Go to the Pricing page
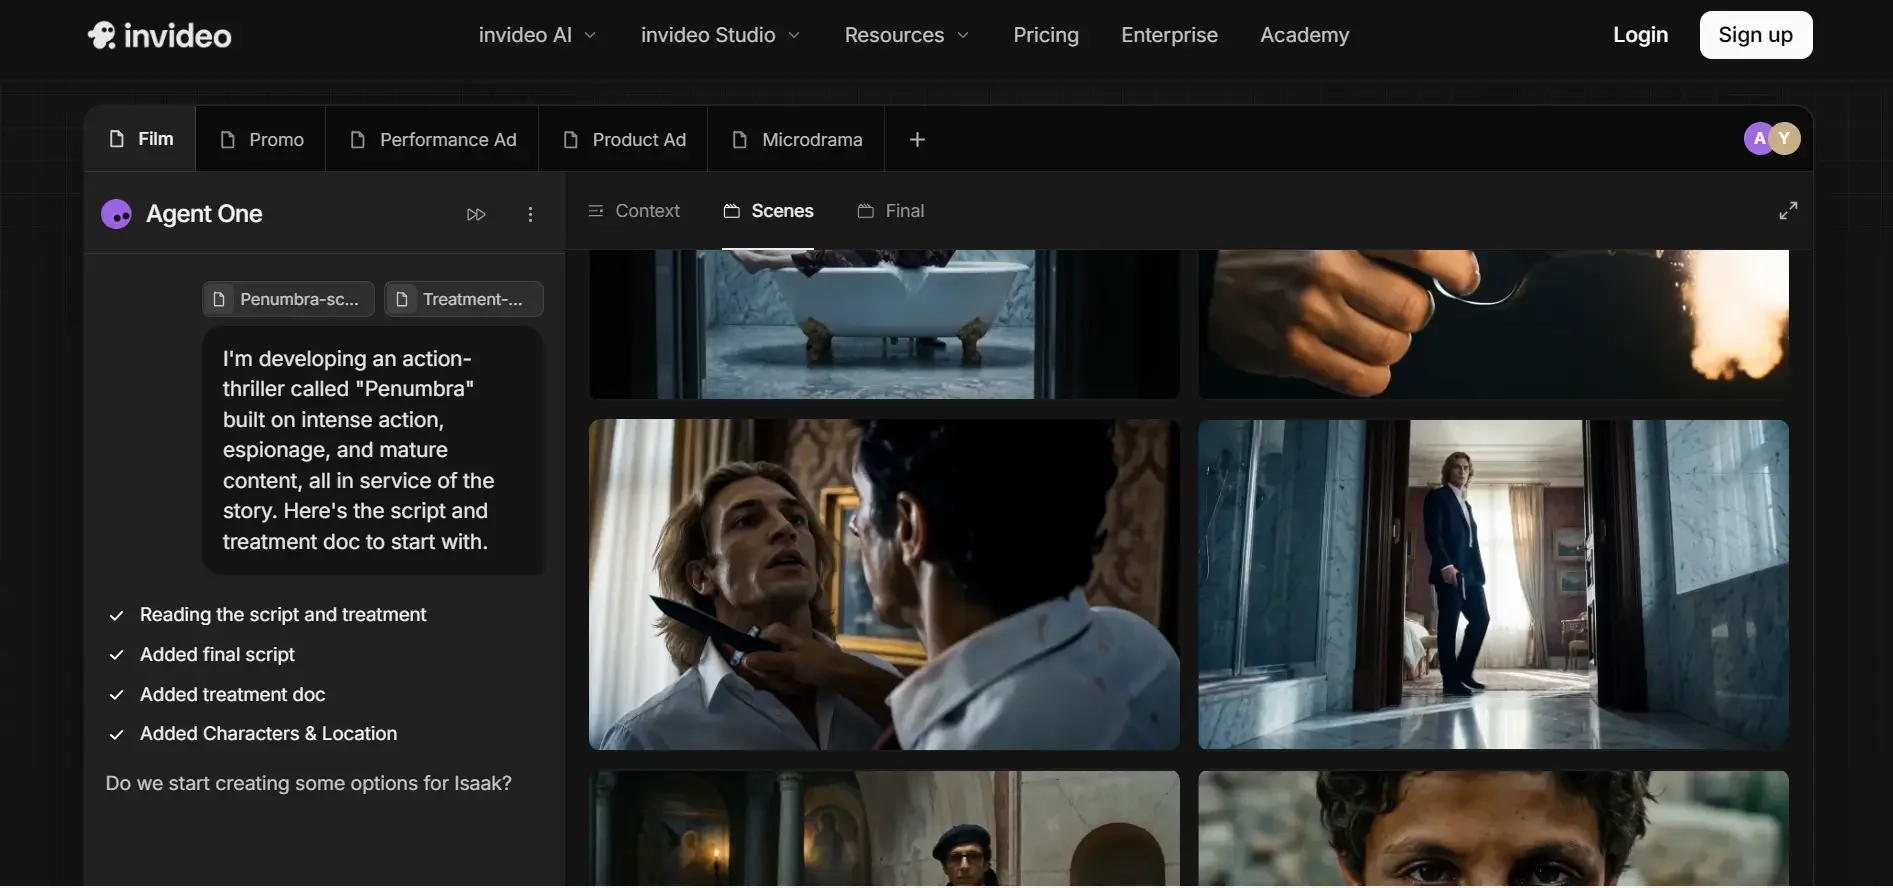The width and height of the screenshot is (1893, 888). coord(1046,35)
